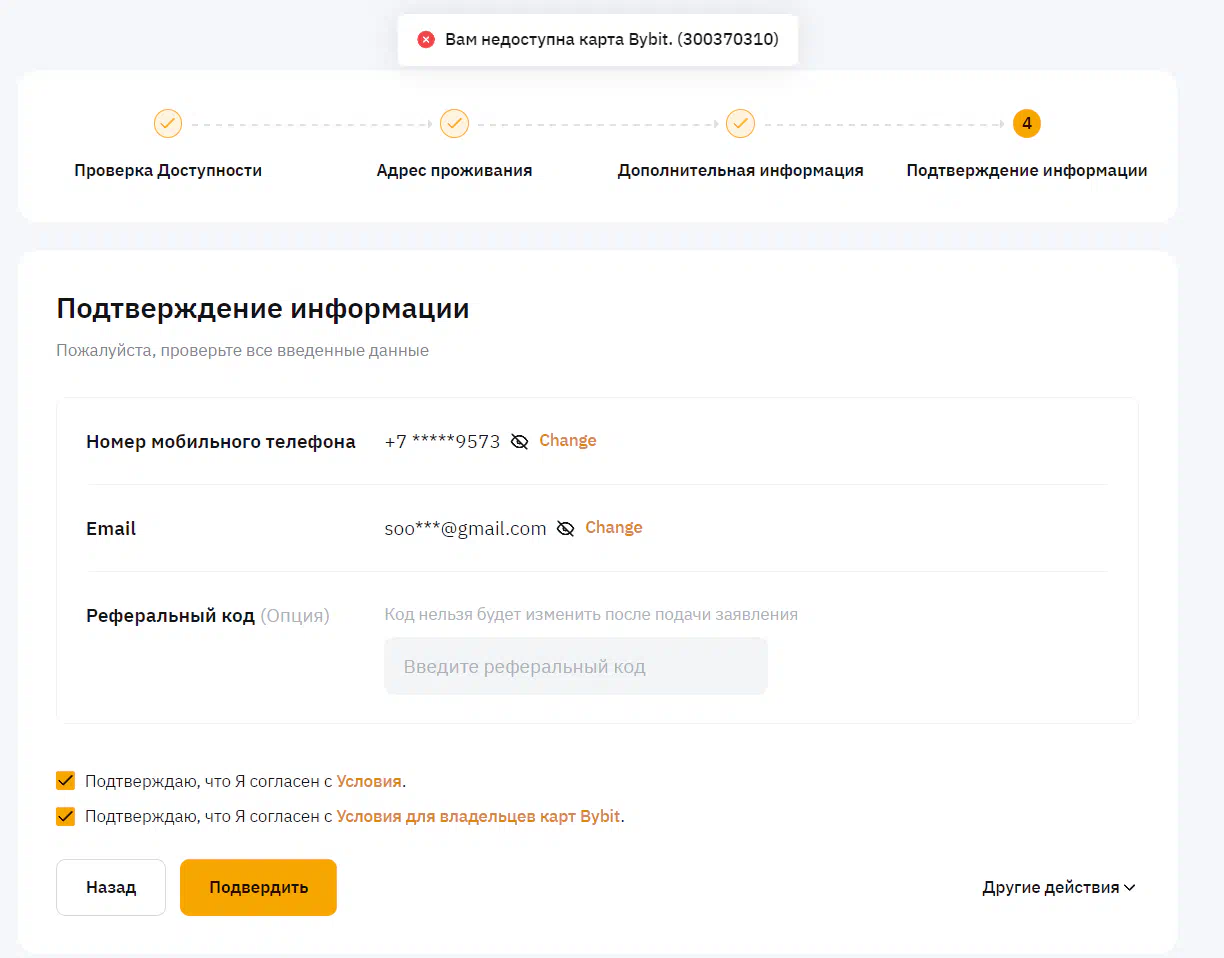The width and height of the screenshot is (1224, 958).
Task: Select Подтверждение информации step label
Action: pyautogui.click(x=1027, y=170)
